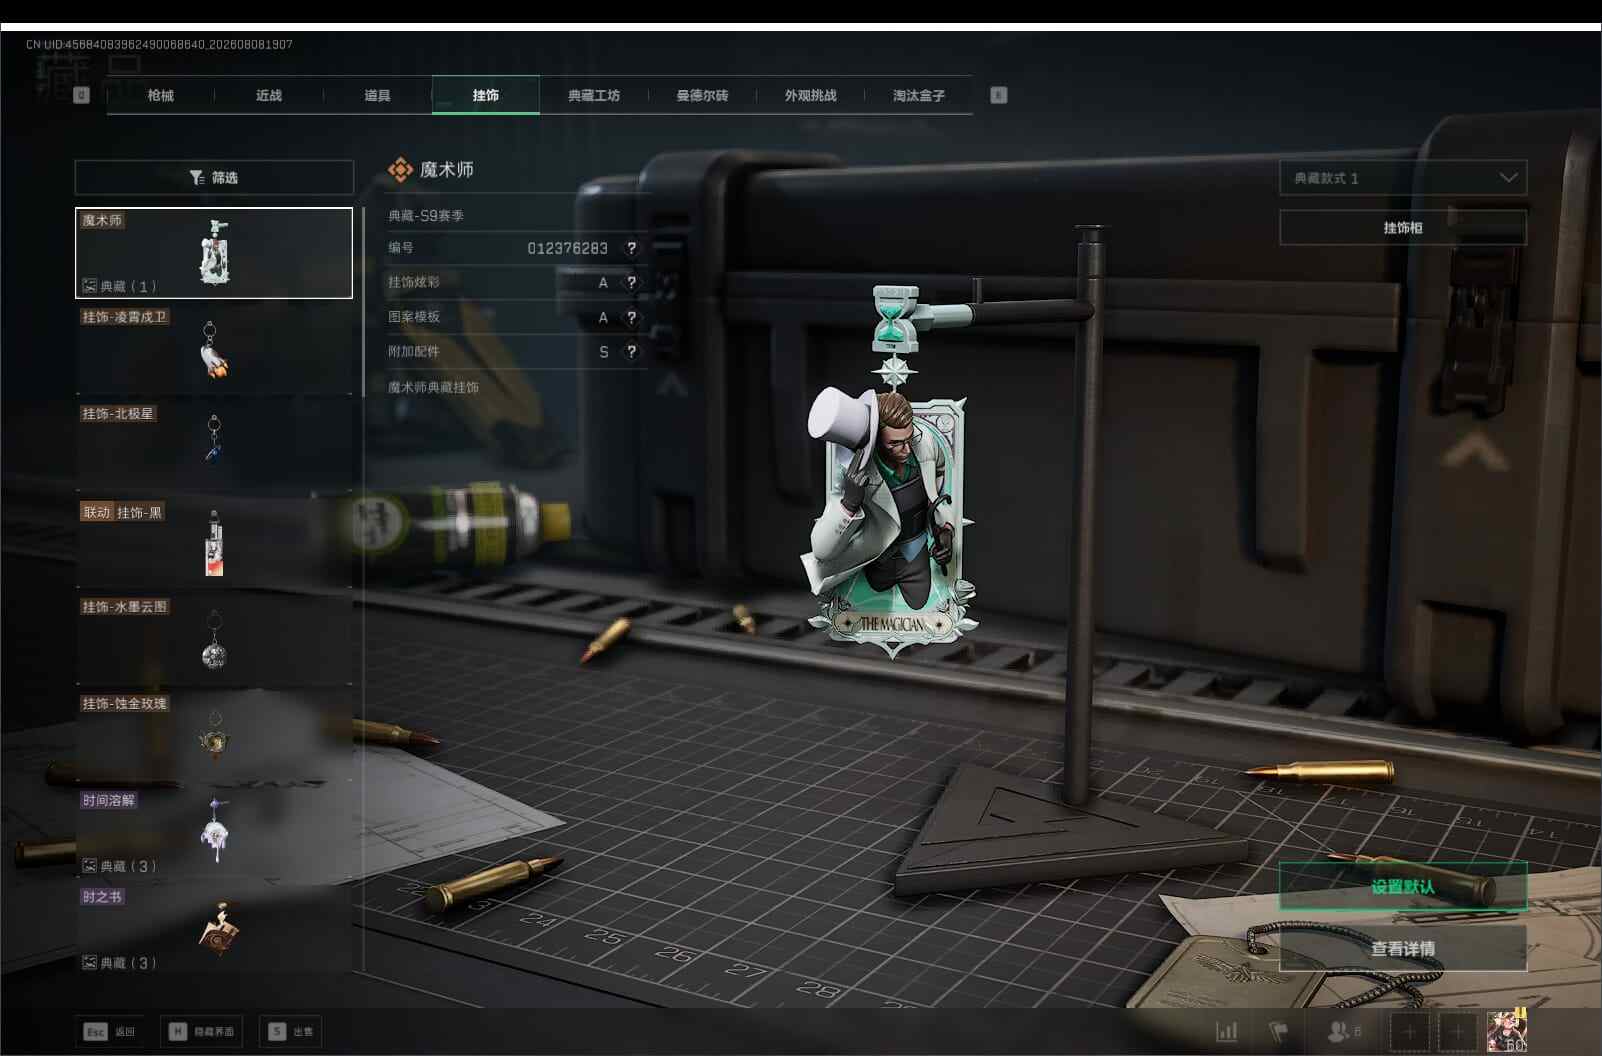Select the 挂饰-凌霄戍卫 rocket charm

coord(214,350)
